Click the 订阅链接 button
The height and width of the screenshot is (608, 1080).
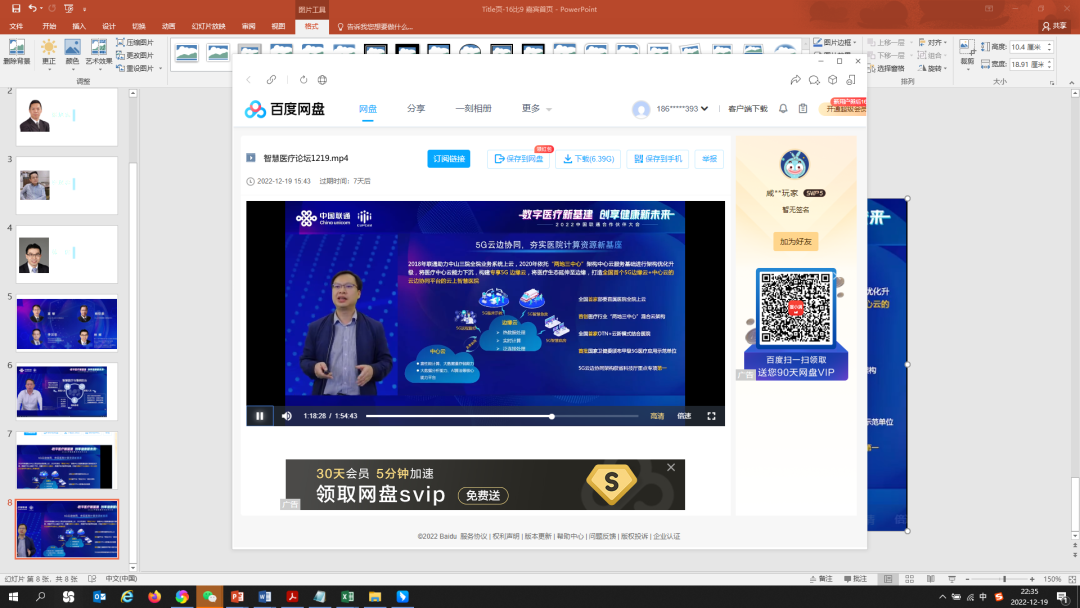coord(448,158)
